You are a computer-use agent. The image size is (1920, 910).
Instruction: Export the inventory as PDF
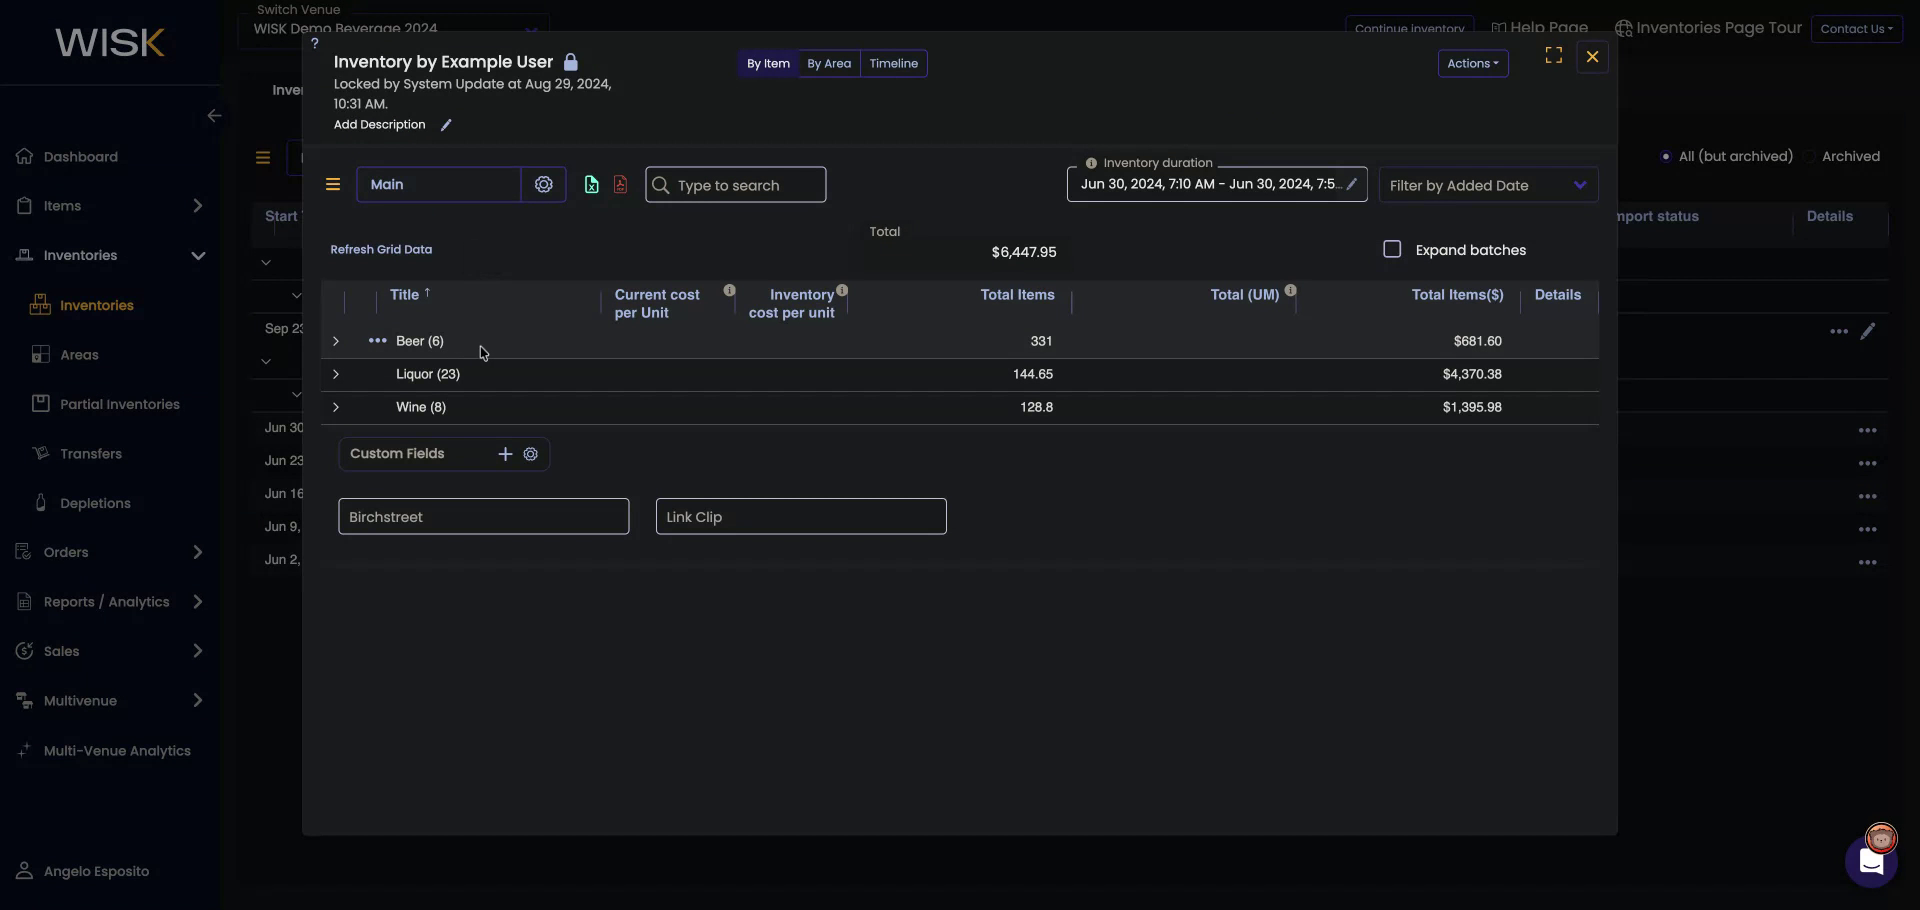[x=620, y=184]
